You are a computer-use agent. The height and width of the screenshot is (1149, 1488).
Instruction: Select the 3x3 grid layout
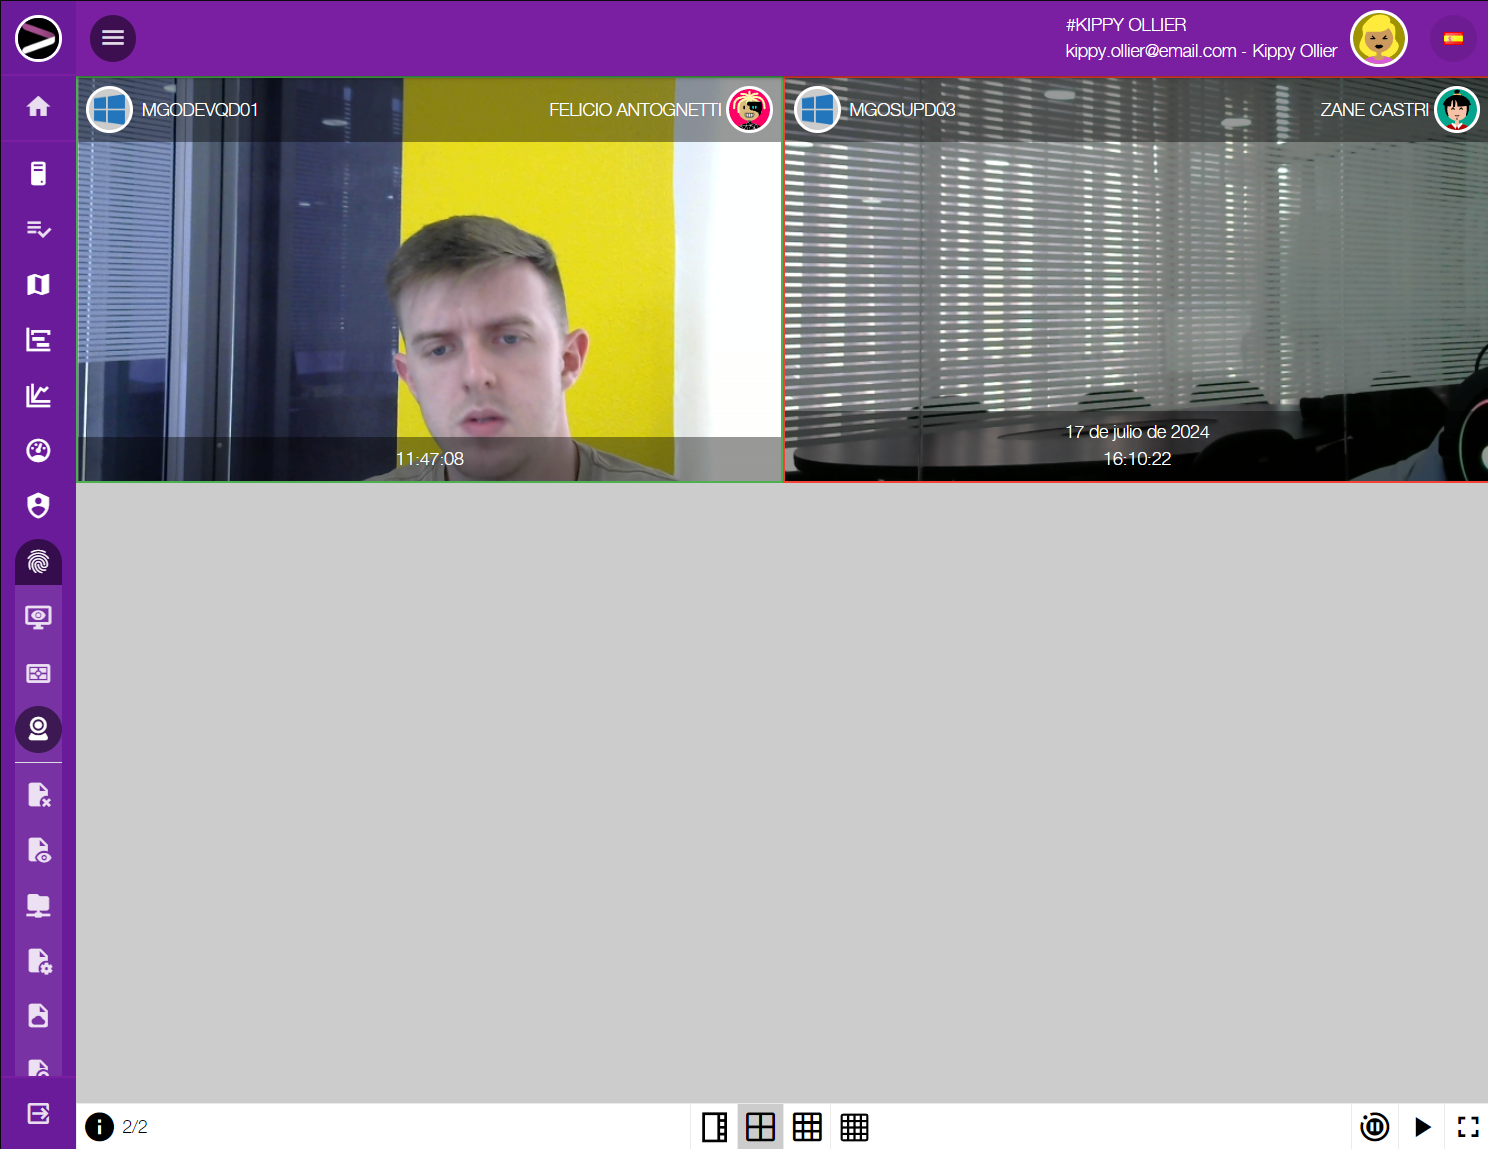tap(807, 1127)
